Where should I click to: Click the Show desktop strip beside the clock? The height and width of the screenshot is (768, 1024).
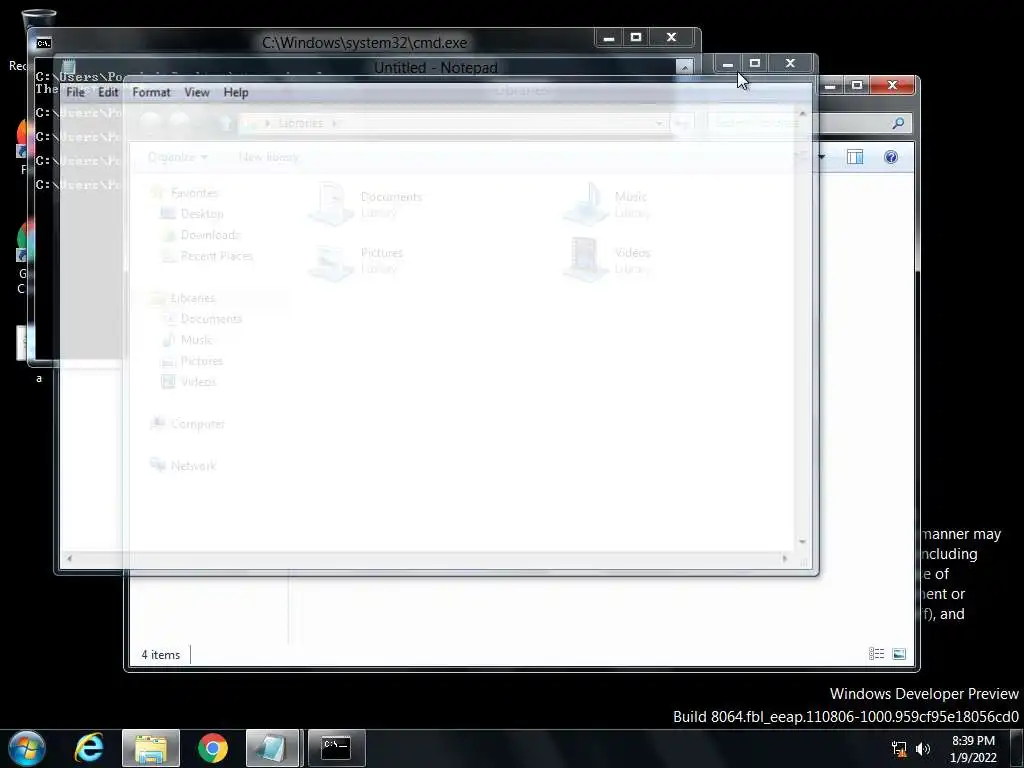[1017, 749]
